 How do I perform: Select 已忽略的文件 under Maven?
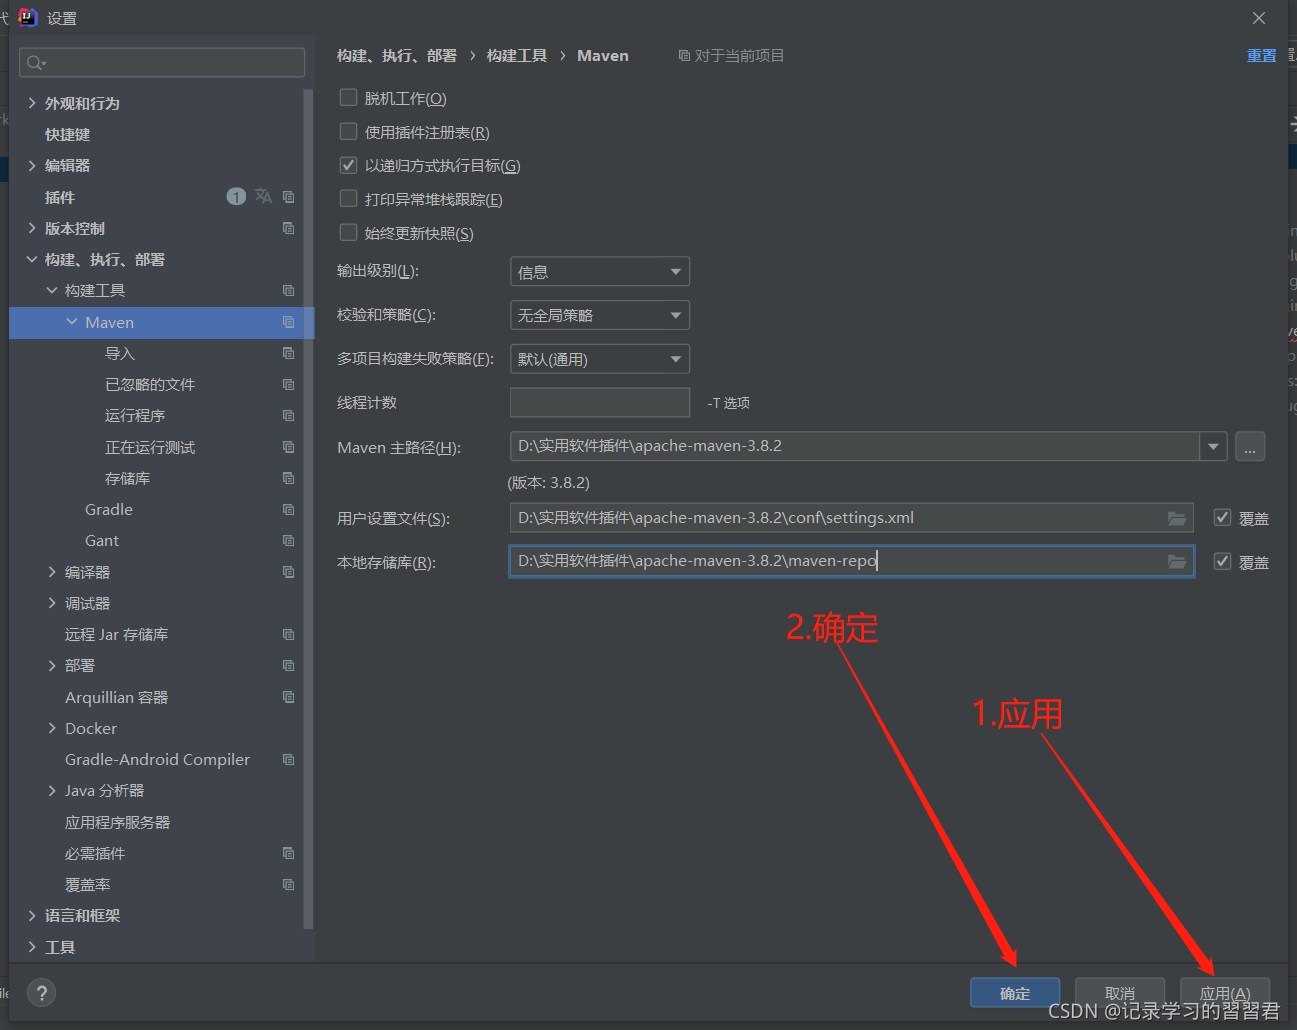150,384
